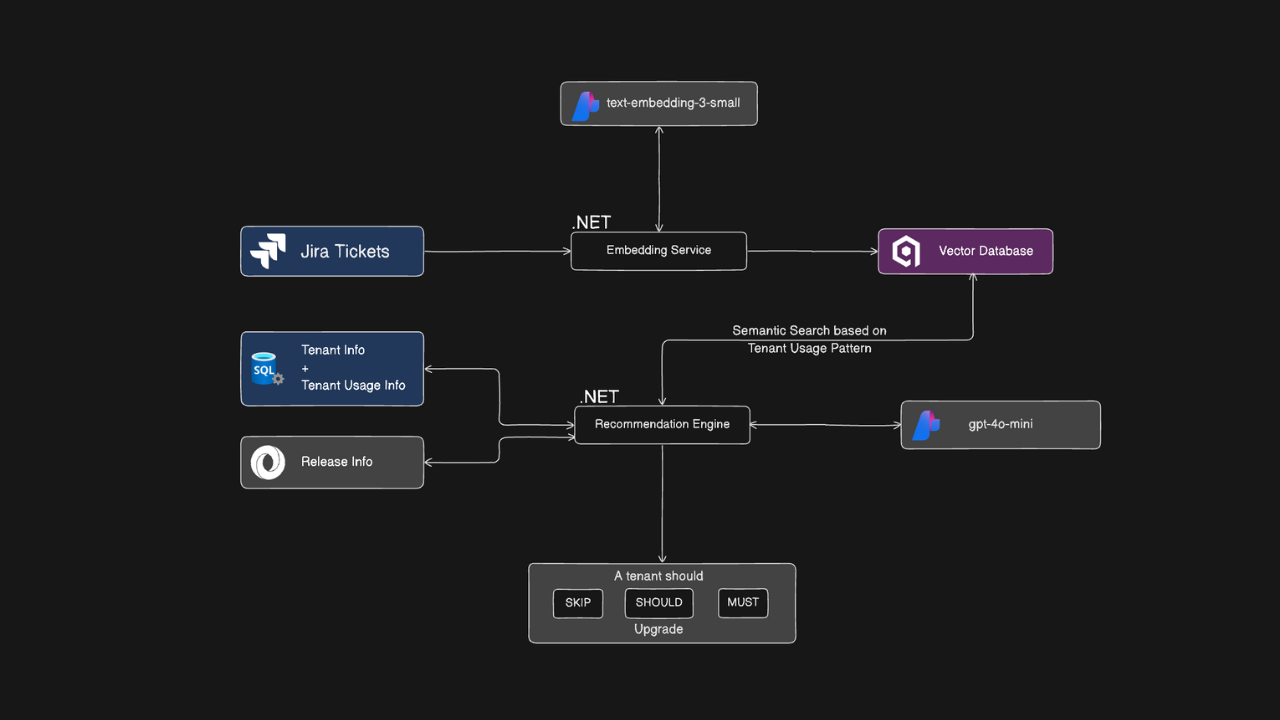This screenshot has width=1280, height=720.
Task: Select the Qdrant hexagon icon on Vector Database
Action: point(904,251)
